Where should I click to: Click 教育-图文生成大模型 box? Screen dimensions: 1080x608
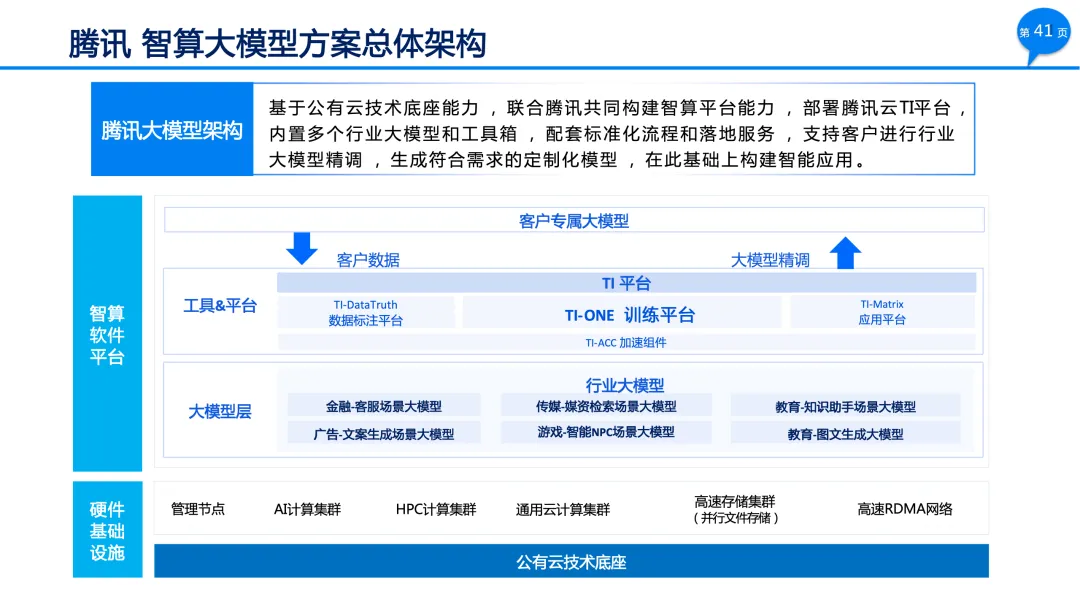tap(845, 434)
